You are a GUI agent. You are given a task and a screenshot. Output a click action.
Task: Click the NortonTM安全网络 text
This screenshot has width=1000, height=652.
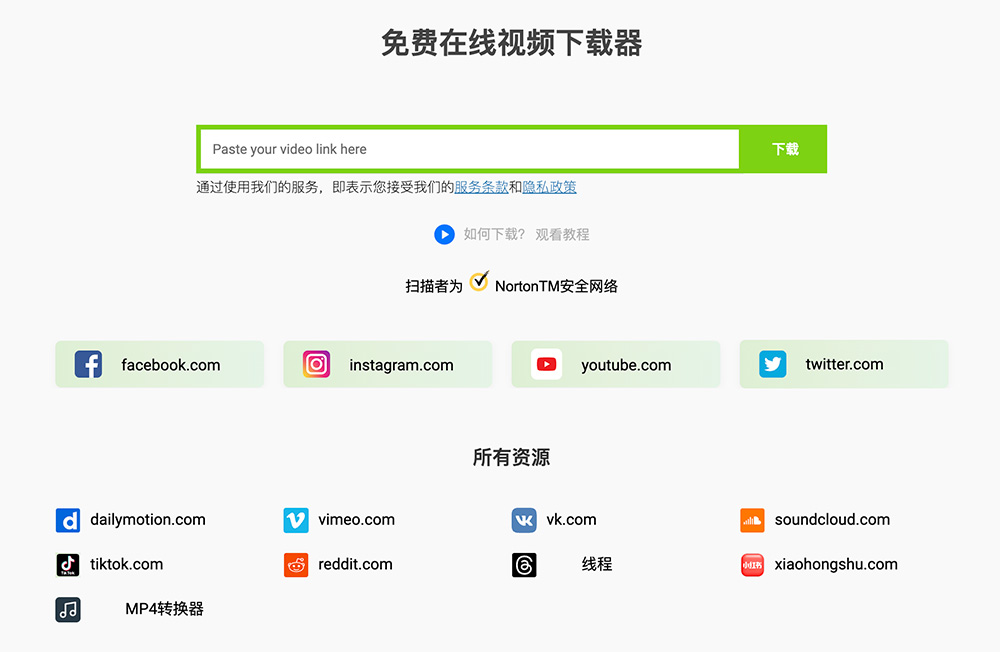[556, 286]
